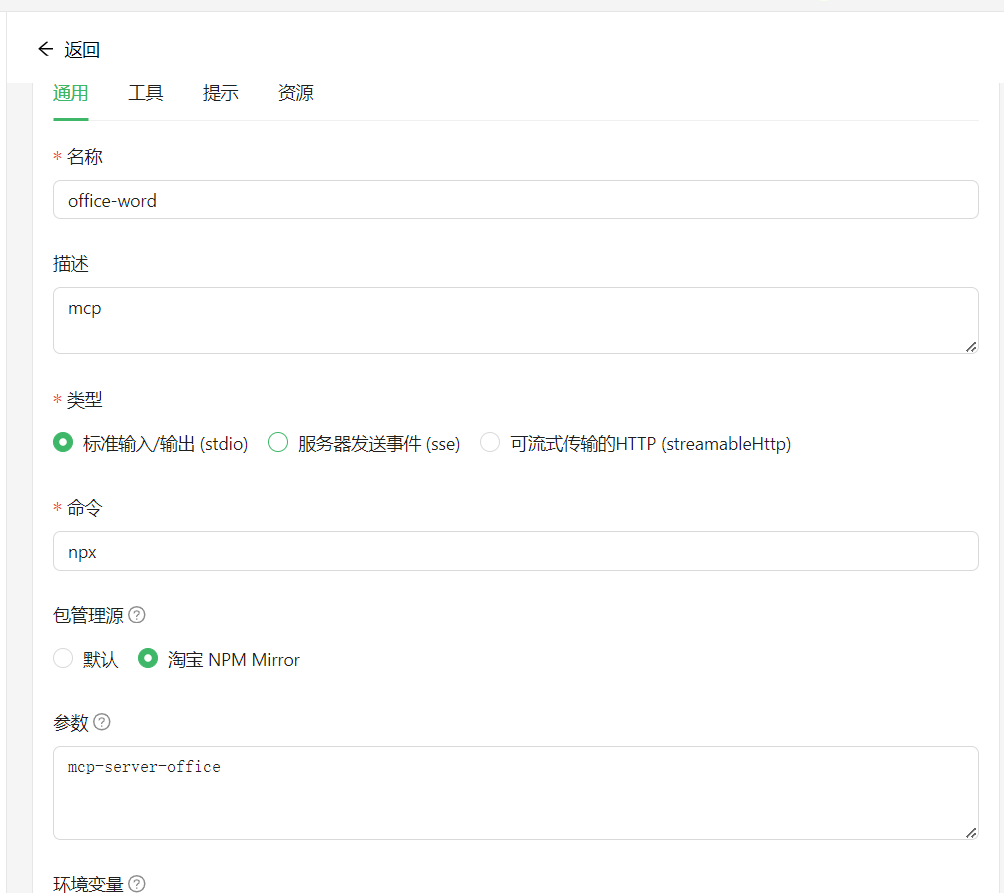Screen dimensions: 1004x893
Task: Switch to the 工具 tab
Action: tap(146, 93)
